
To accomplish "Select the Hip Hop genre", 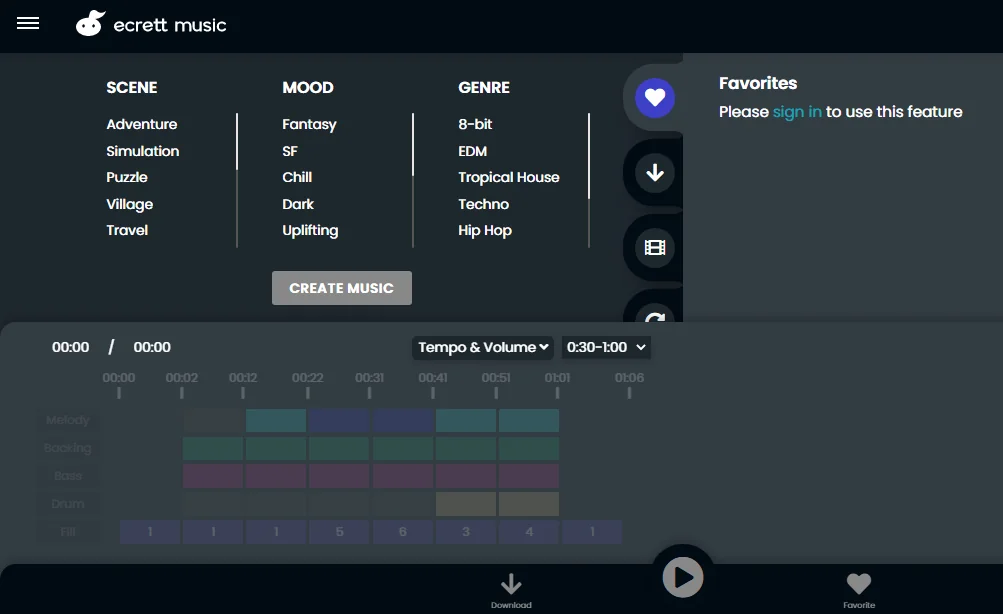I will [485, 230].
